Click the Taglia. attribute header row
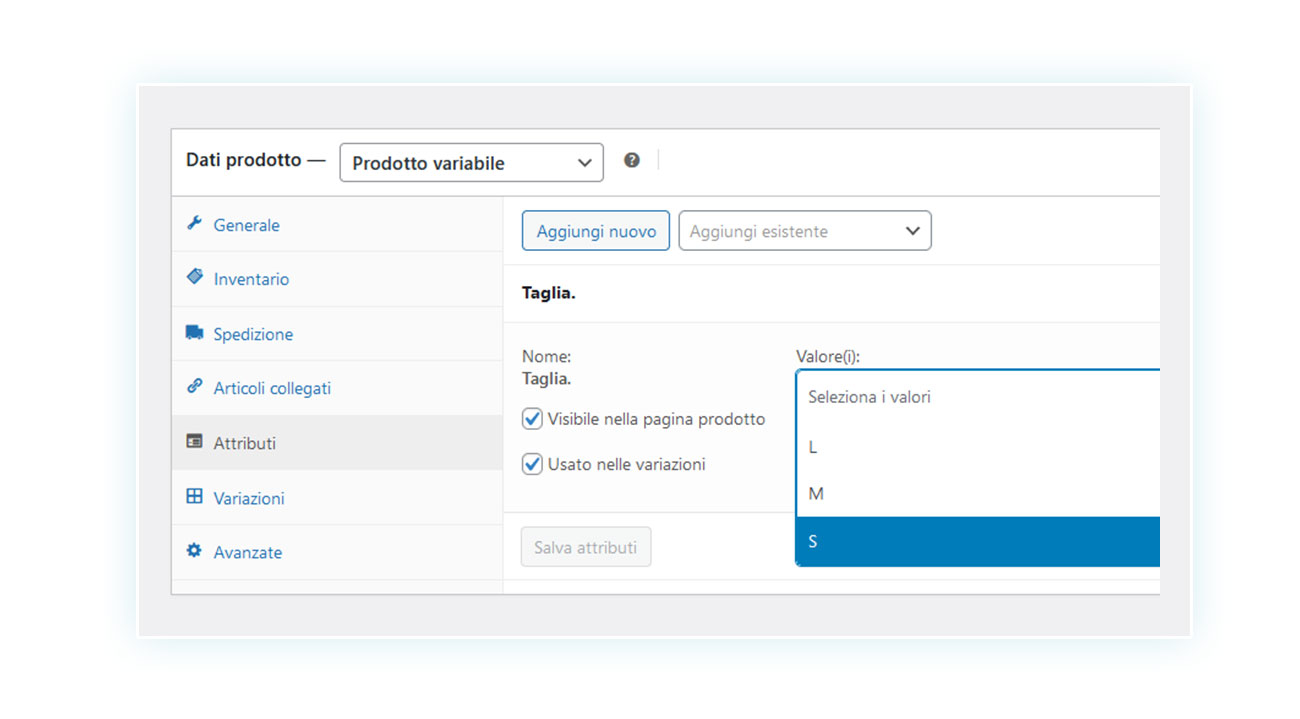 coord(831,294)
